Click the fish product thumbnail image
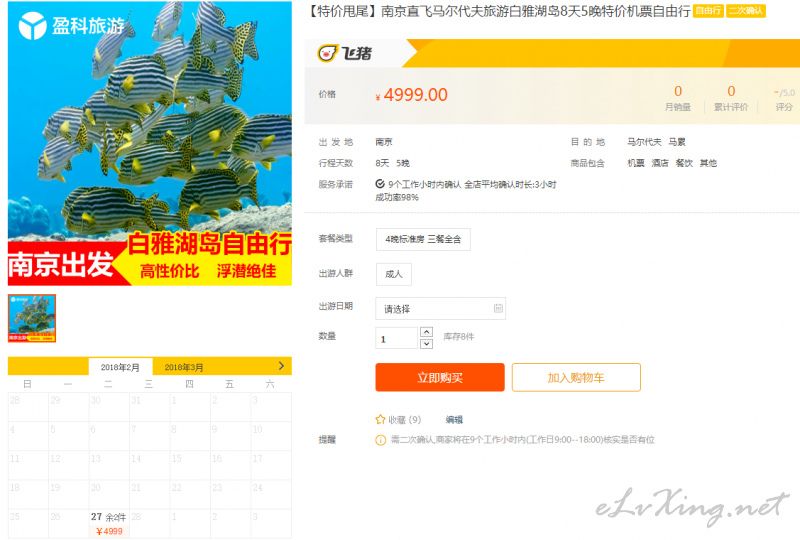The width and height of the screenshot is (800, 540). (32, 318)
